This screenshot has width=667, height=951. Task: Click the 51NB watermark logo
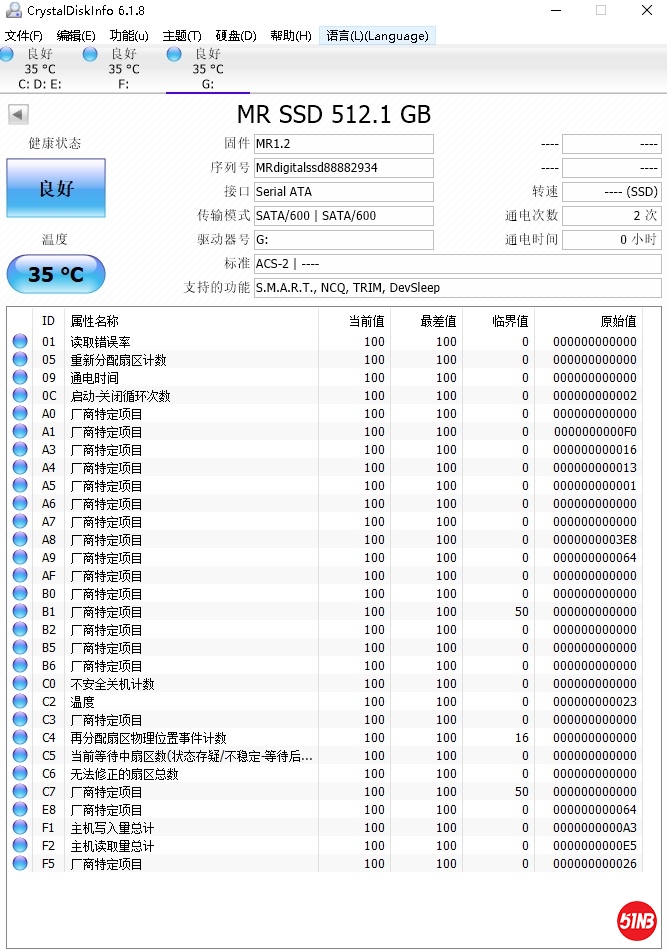point(635,920)
